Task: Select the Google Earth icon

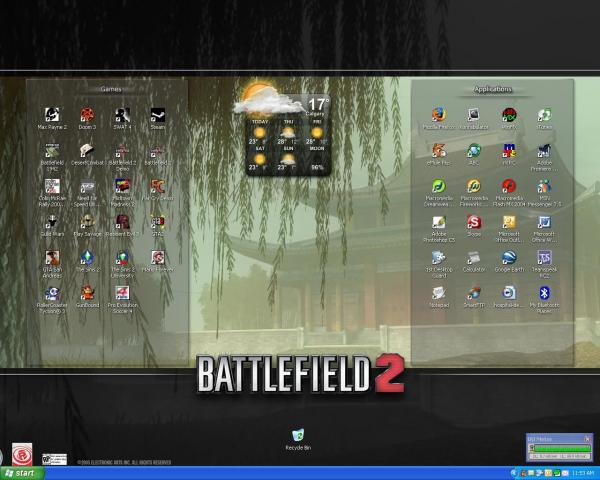Action: coord(509,258)
